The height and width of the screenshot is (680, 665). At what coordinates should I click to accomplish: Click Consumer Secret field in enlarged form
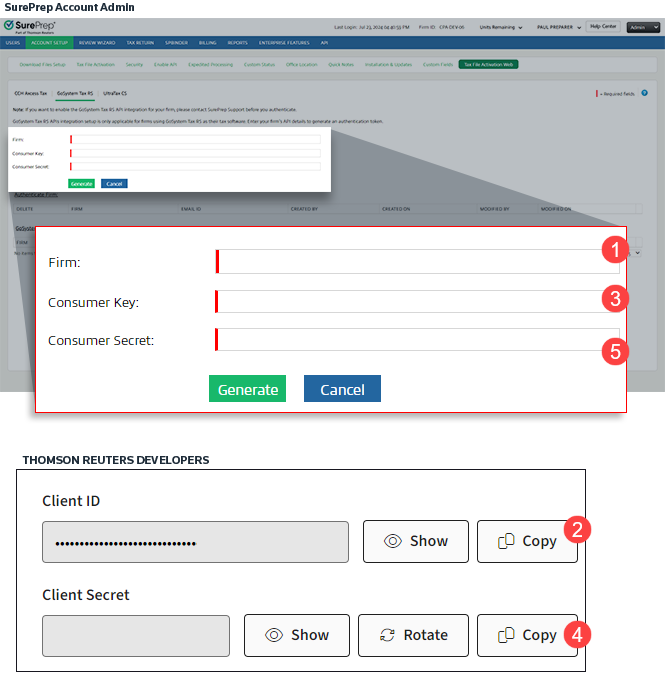coord(417,339)
